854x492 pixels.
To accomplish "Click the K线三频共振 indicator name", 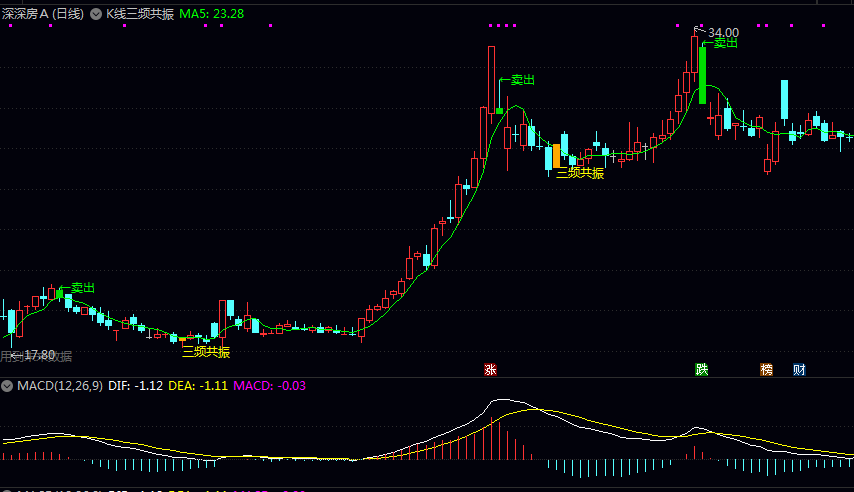I will coord(140,14).
